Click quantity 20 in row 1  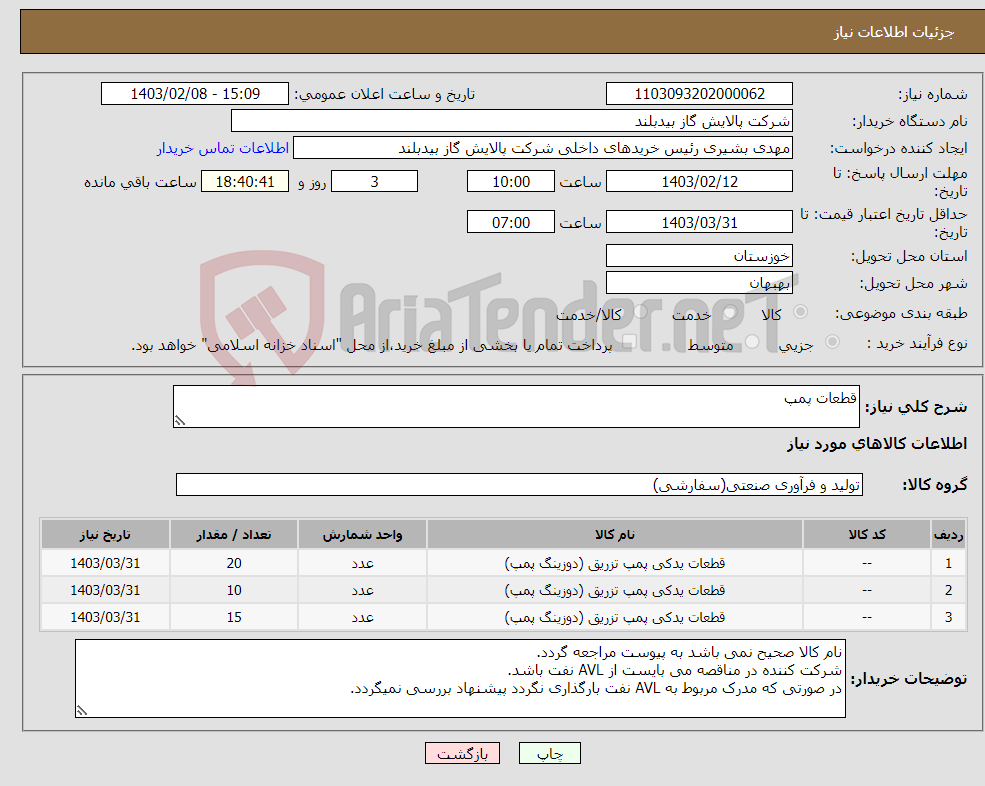pyautogui.click(x=234, y=563)
